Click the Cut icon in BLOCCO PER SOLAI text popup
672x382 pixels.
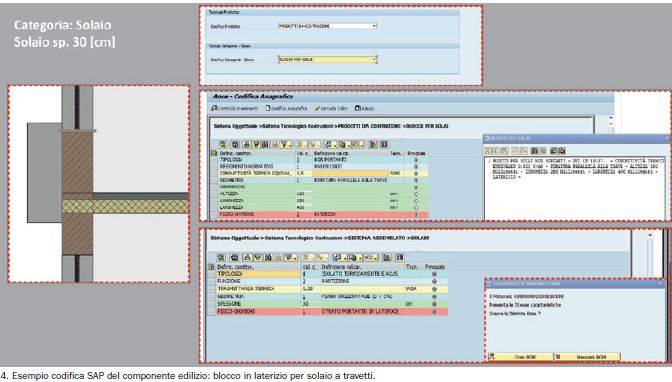point(488,151)
